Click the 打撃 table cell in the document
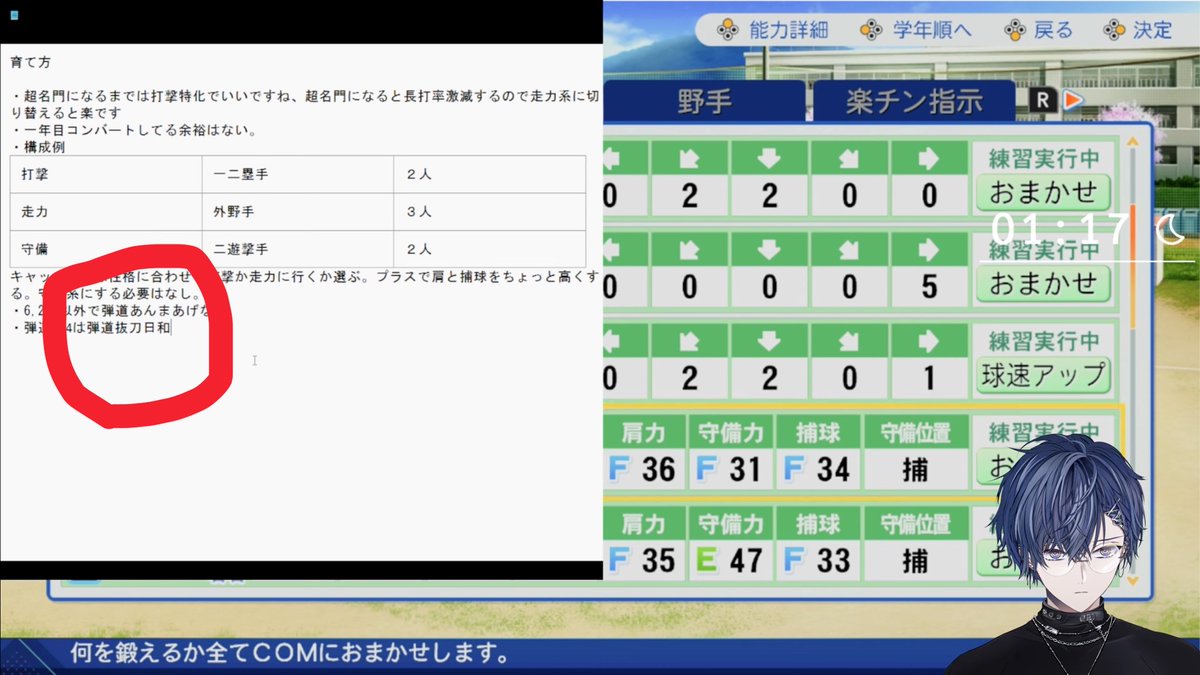Screen dimensions: 1200x675 coord(106,174)
